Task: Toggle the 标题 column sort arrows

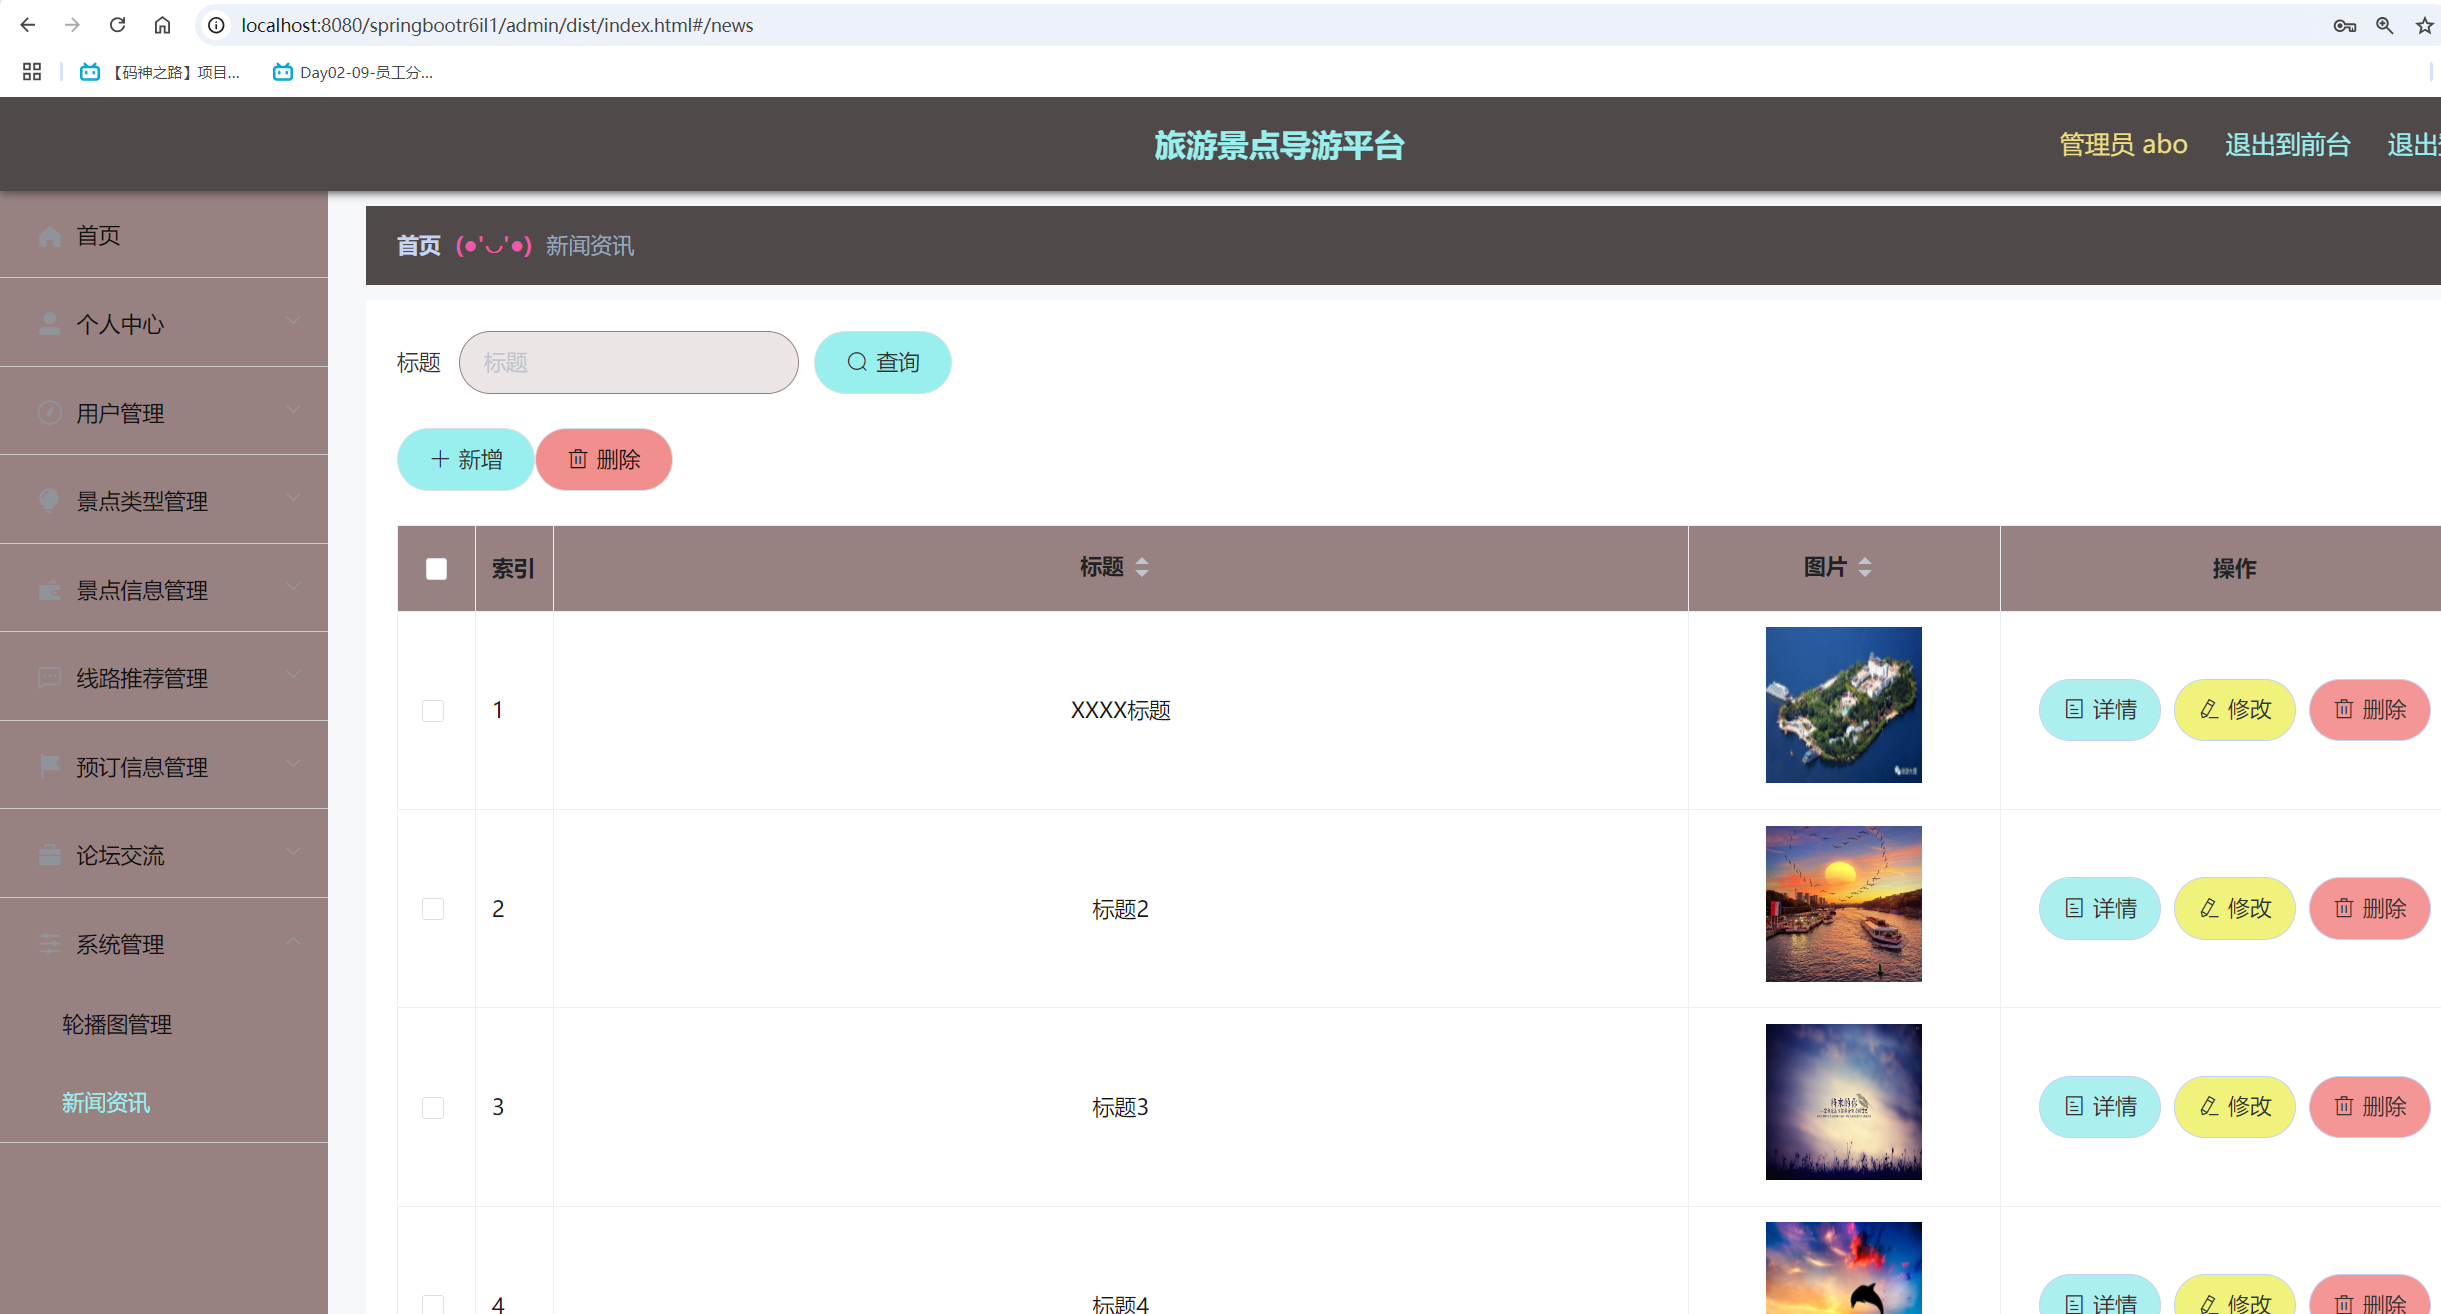Action: point(1143,566)
